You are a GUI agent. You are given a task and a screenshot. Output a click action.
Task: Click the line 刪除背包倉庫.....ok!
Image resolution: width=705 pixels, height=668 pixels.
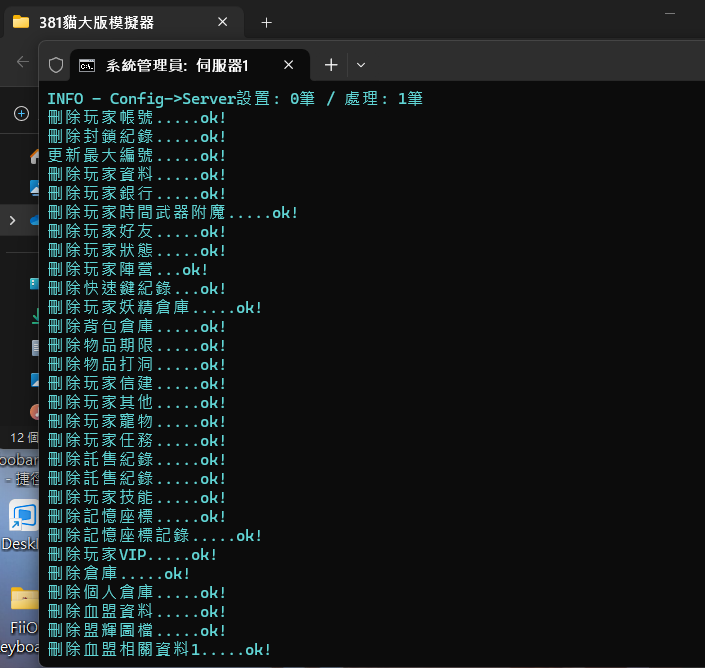point(137,327)
